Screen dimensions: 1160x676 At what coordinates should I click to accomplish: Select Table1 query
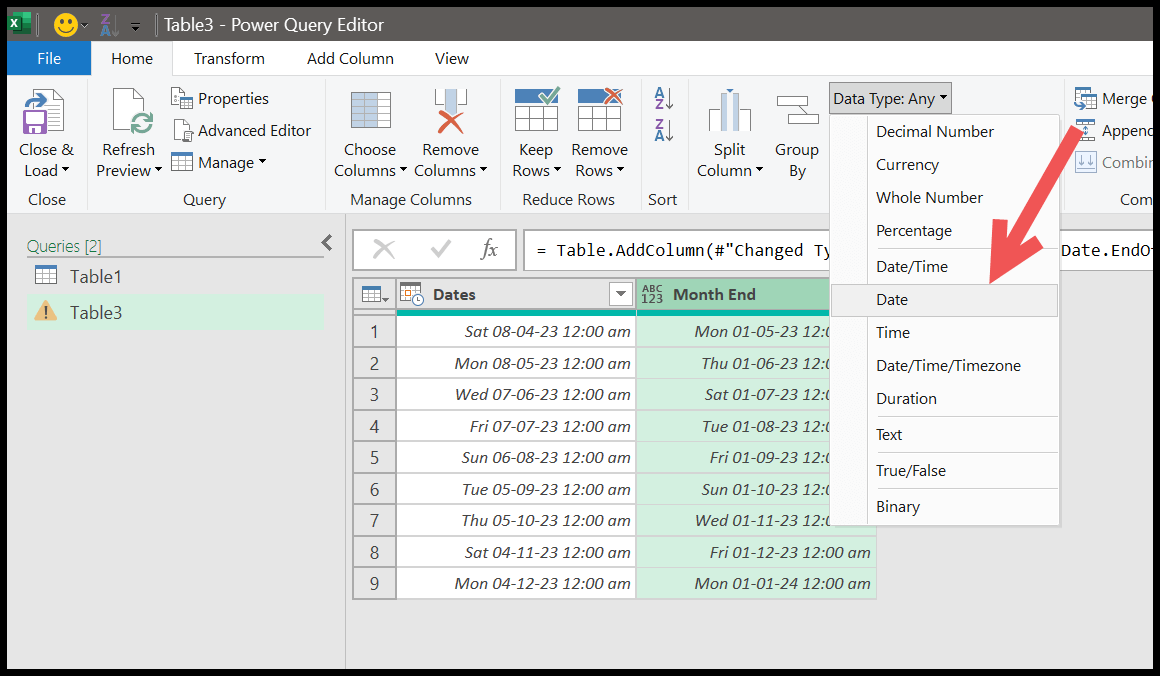coord(175,277)
